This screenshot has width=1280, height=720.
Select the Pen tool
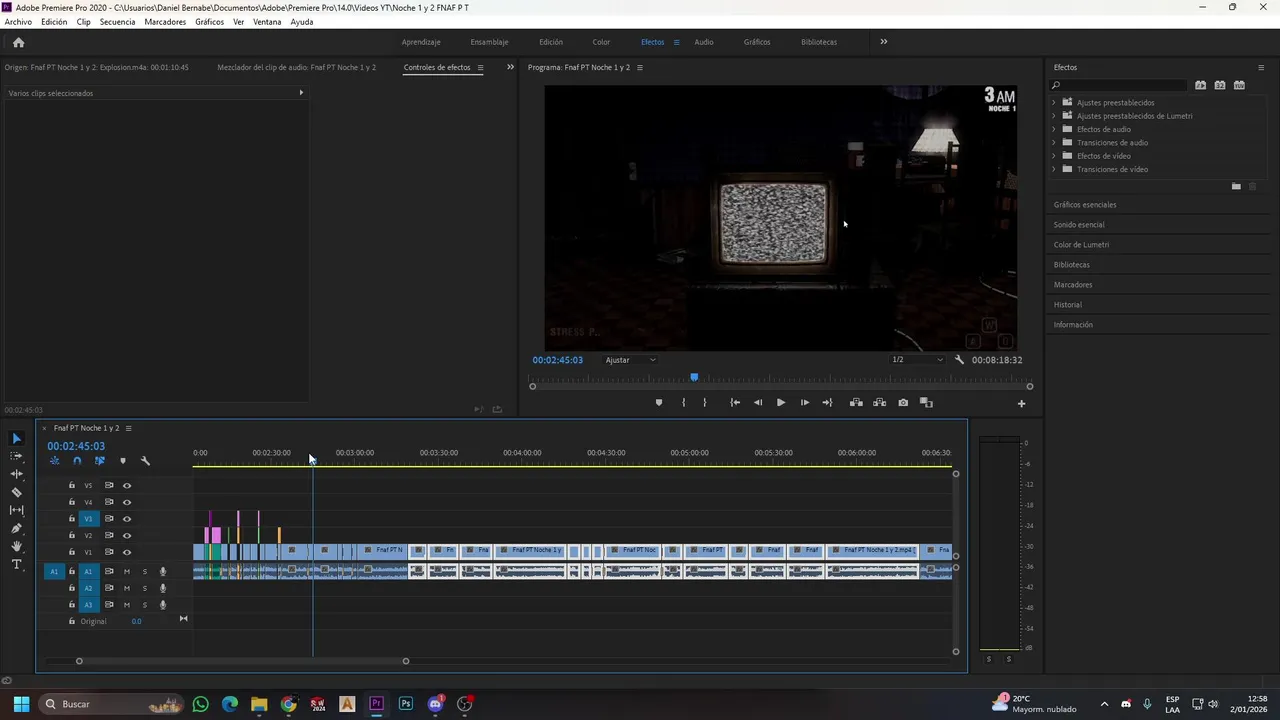tap(16, 528)
